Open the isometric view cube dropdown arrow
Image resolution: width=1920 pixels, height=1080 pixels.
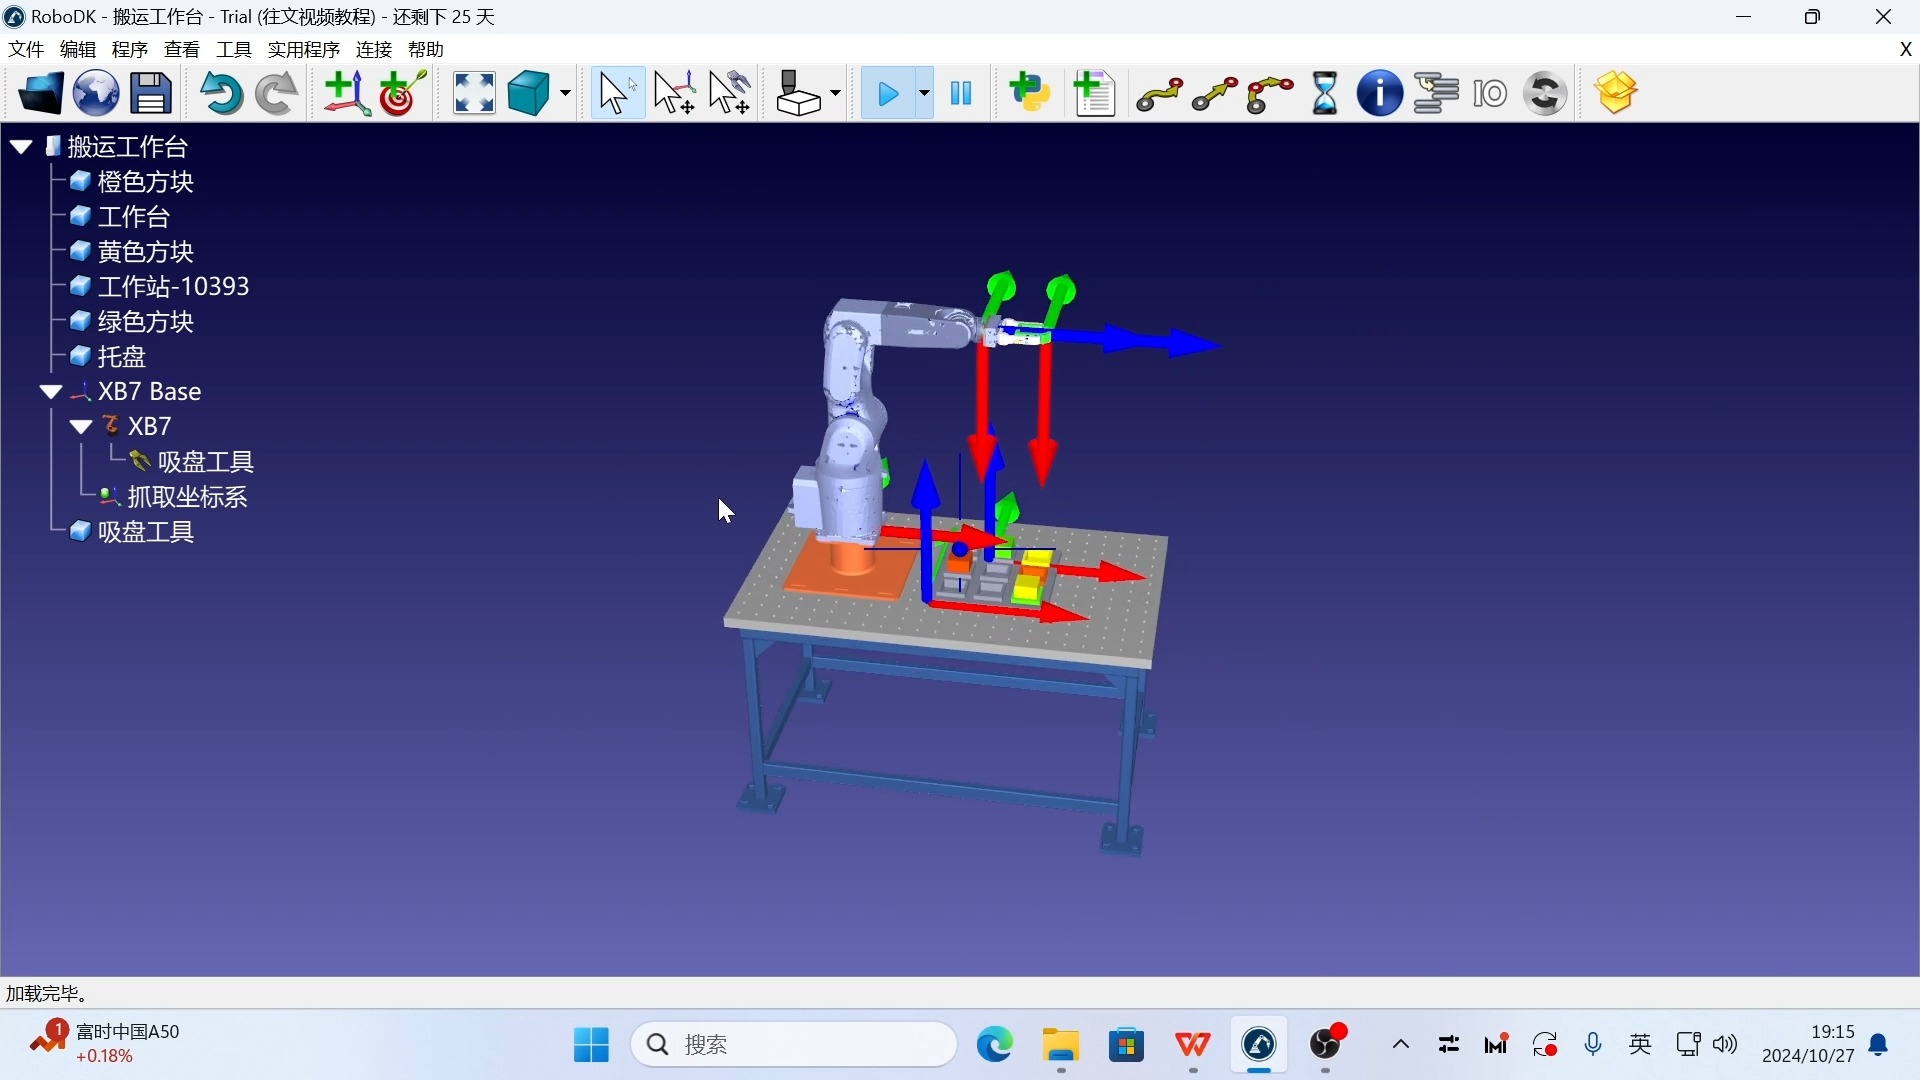click(566, 94)
